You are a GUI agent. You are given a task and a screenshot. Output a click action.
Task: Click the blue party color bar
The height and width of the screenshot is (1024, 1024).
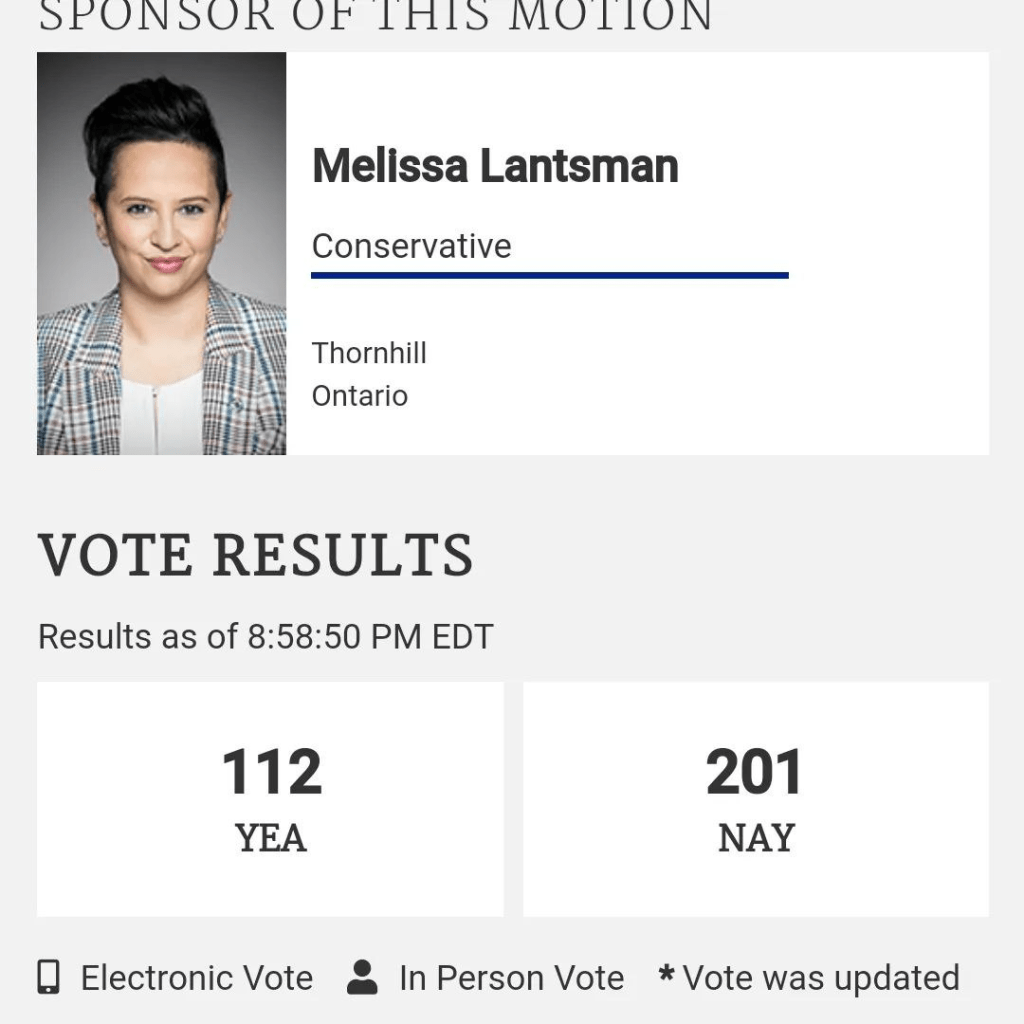click(549, 275)
